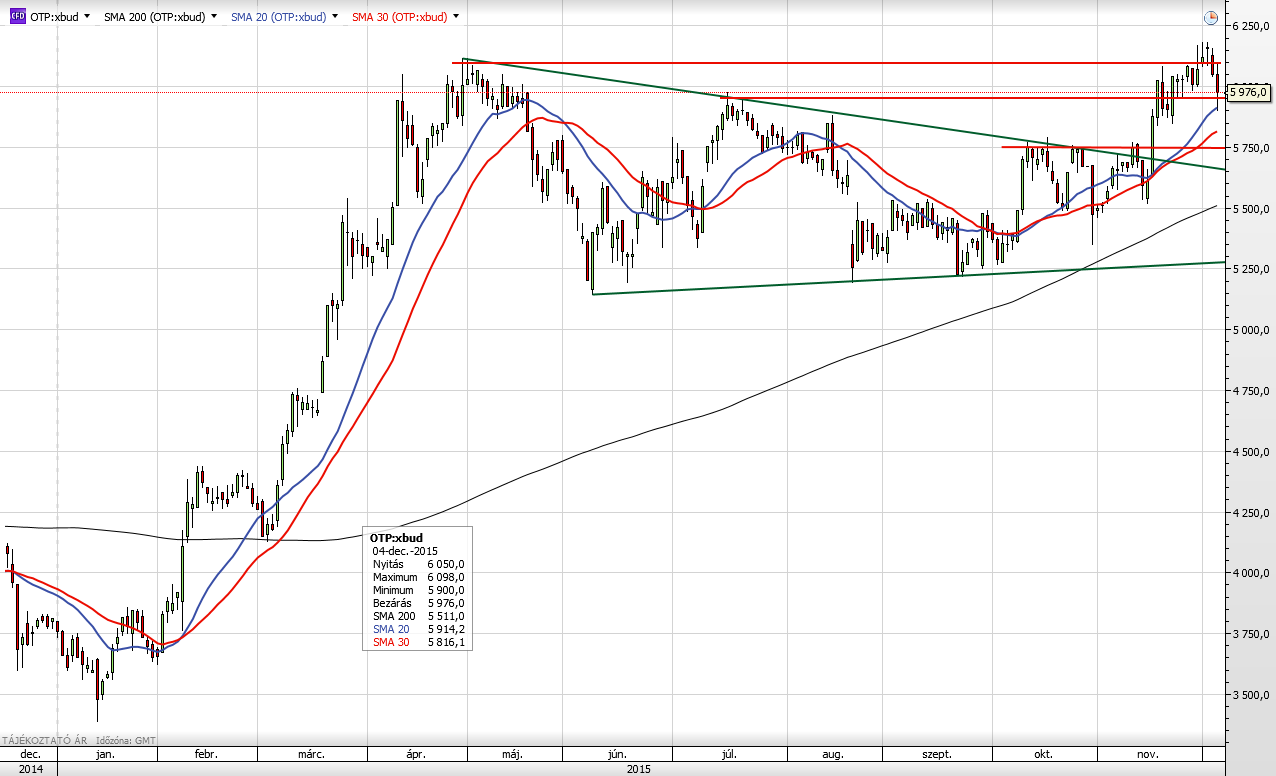Screen dimensions: 1276x776
Task: Click the 3 500,0 price axis label
Action: (1251, 695)
